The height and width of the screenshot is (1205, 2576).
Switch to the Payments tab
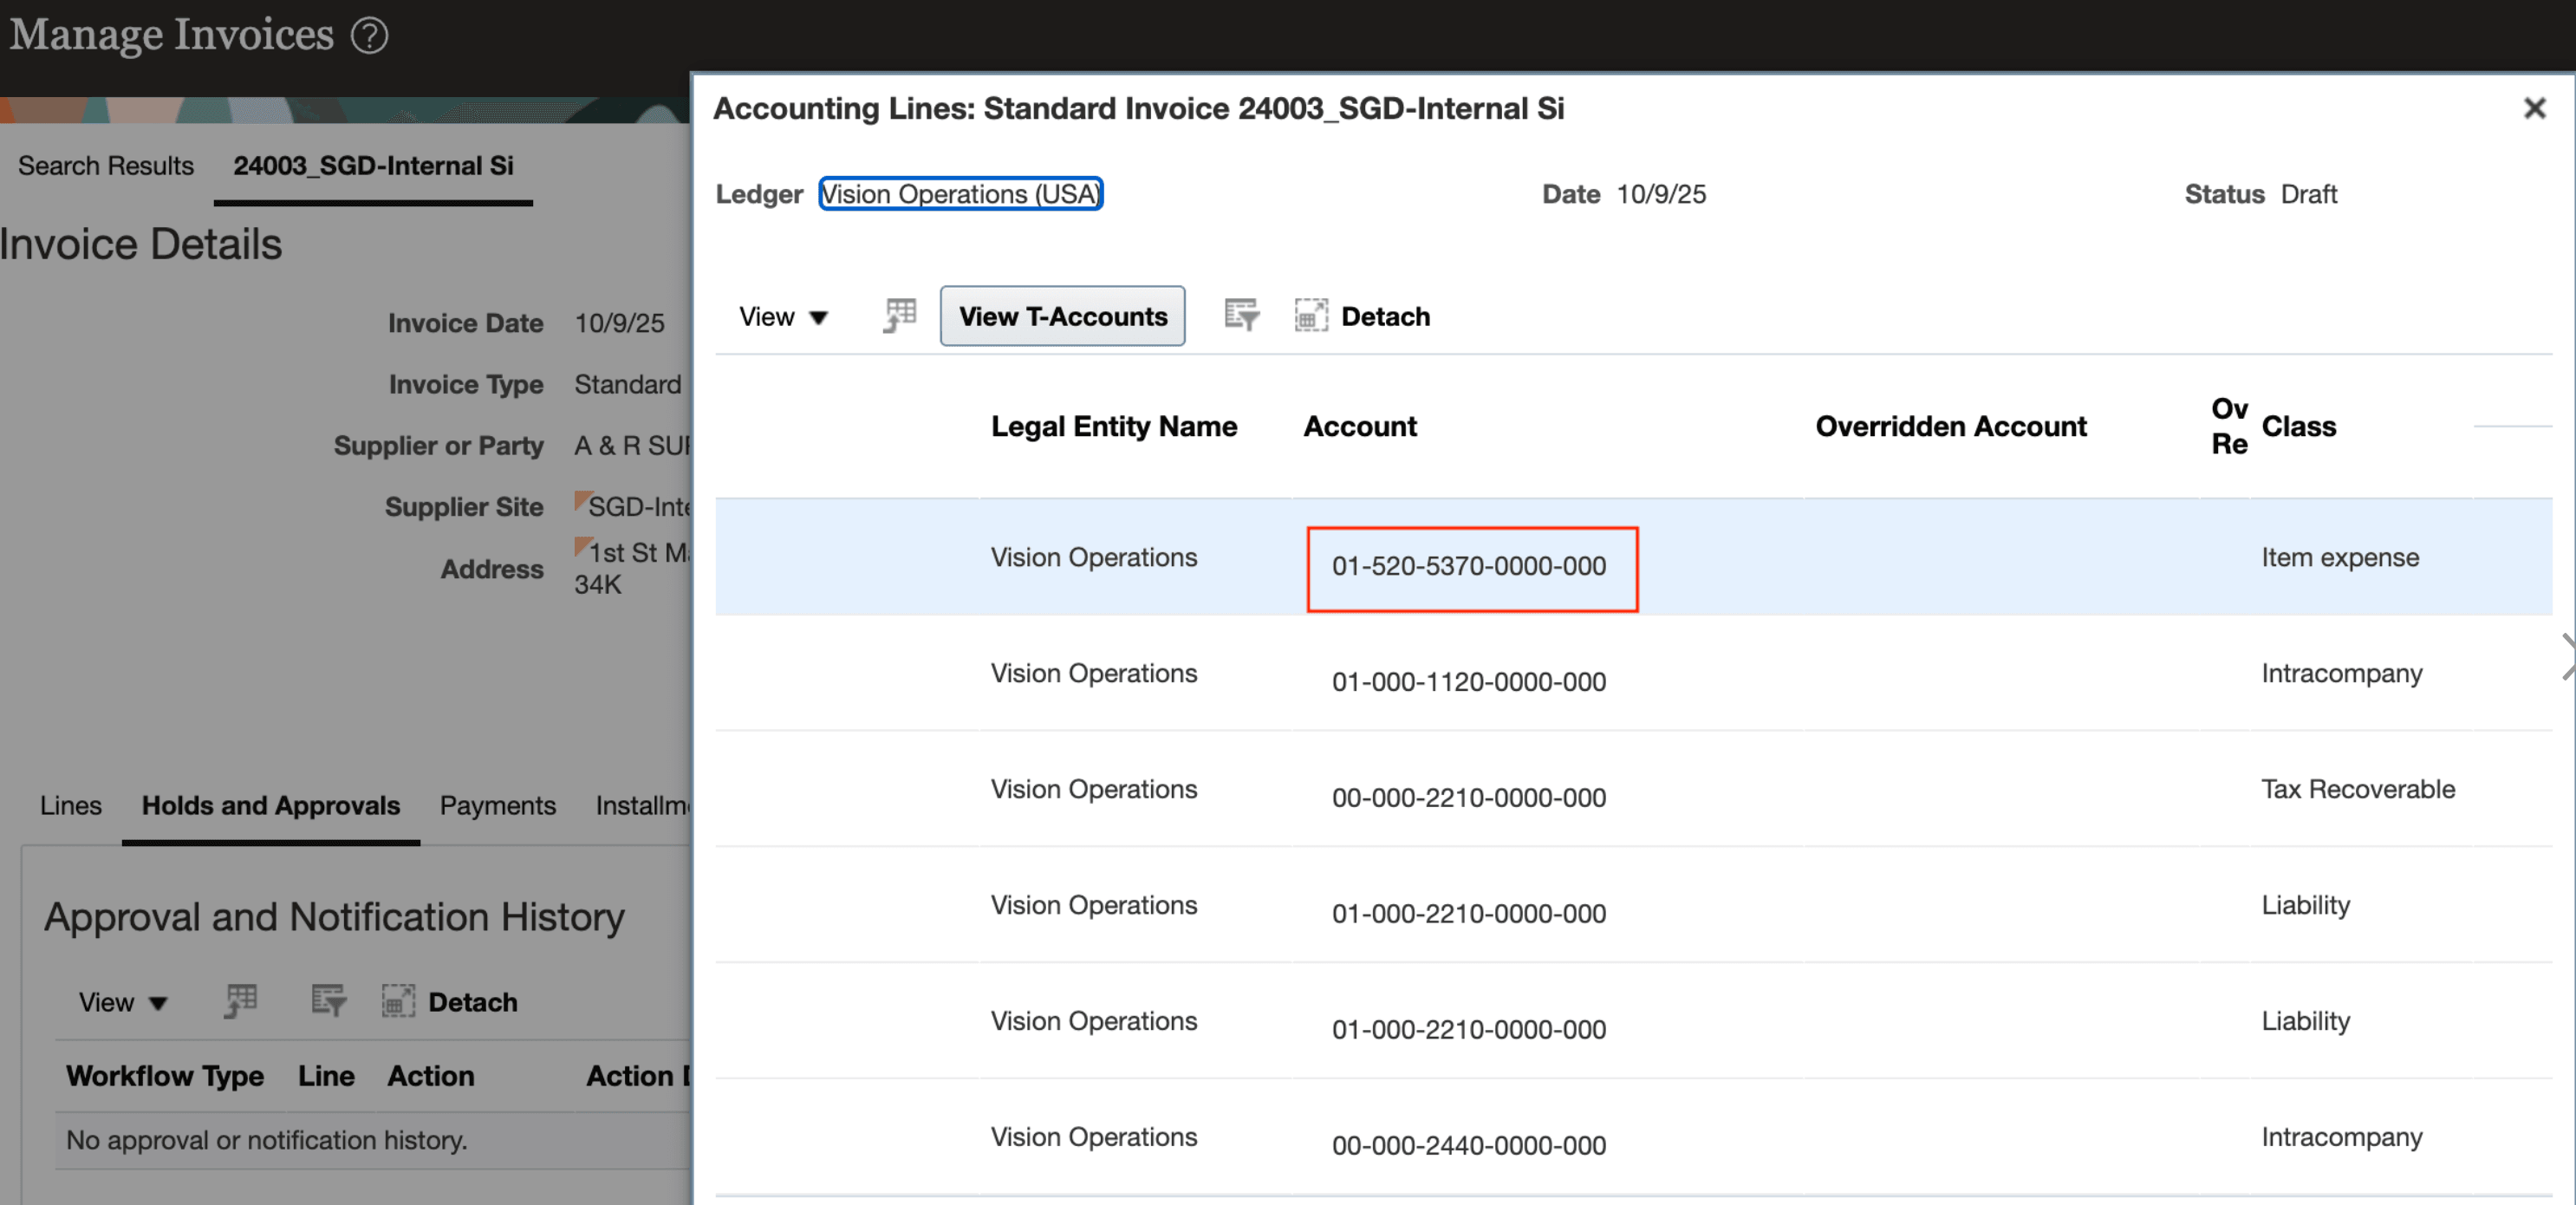pos(497,805)
